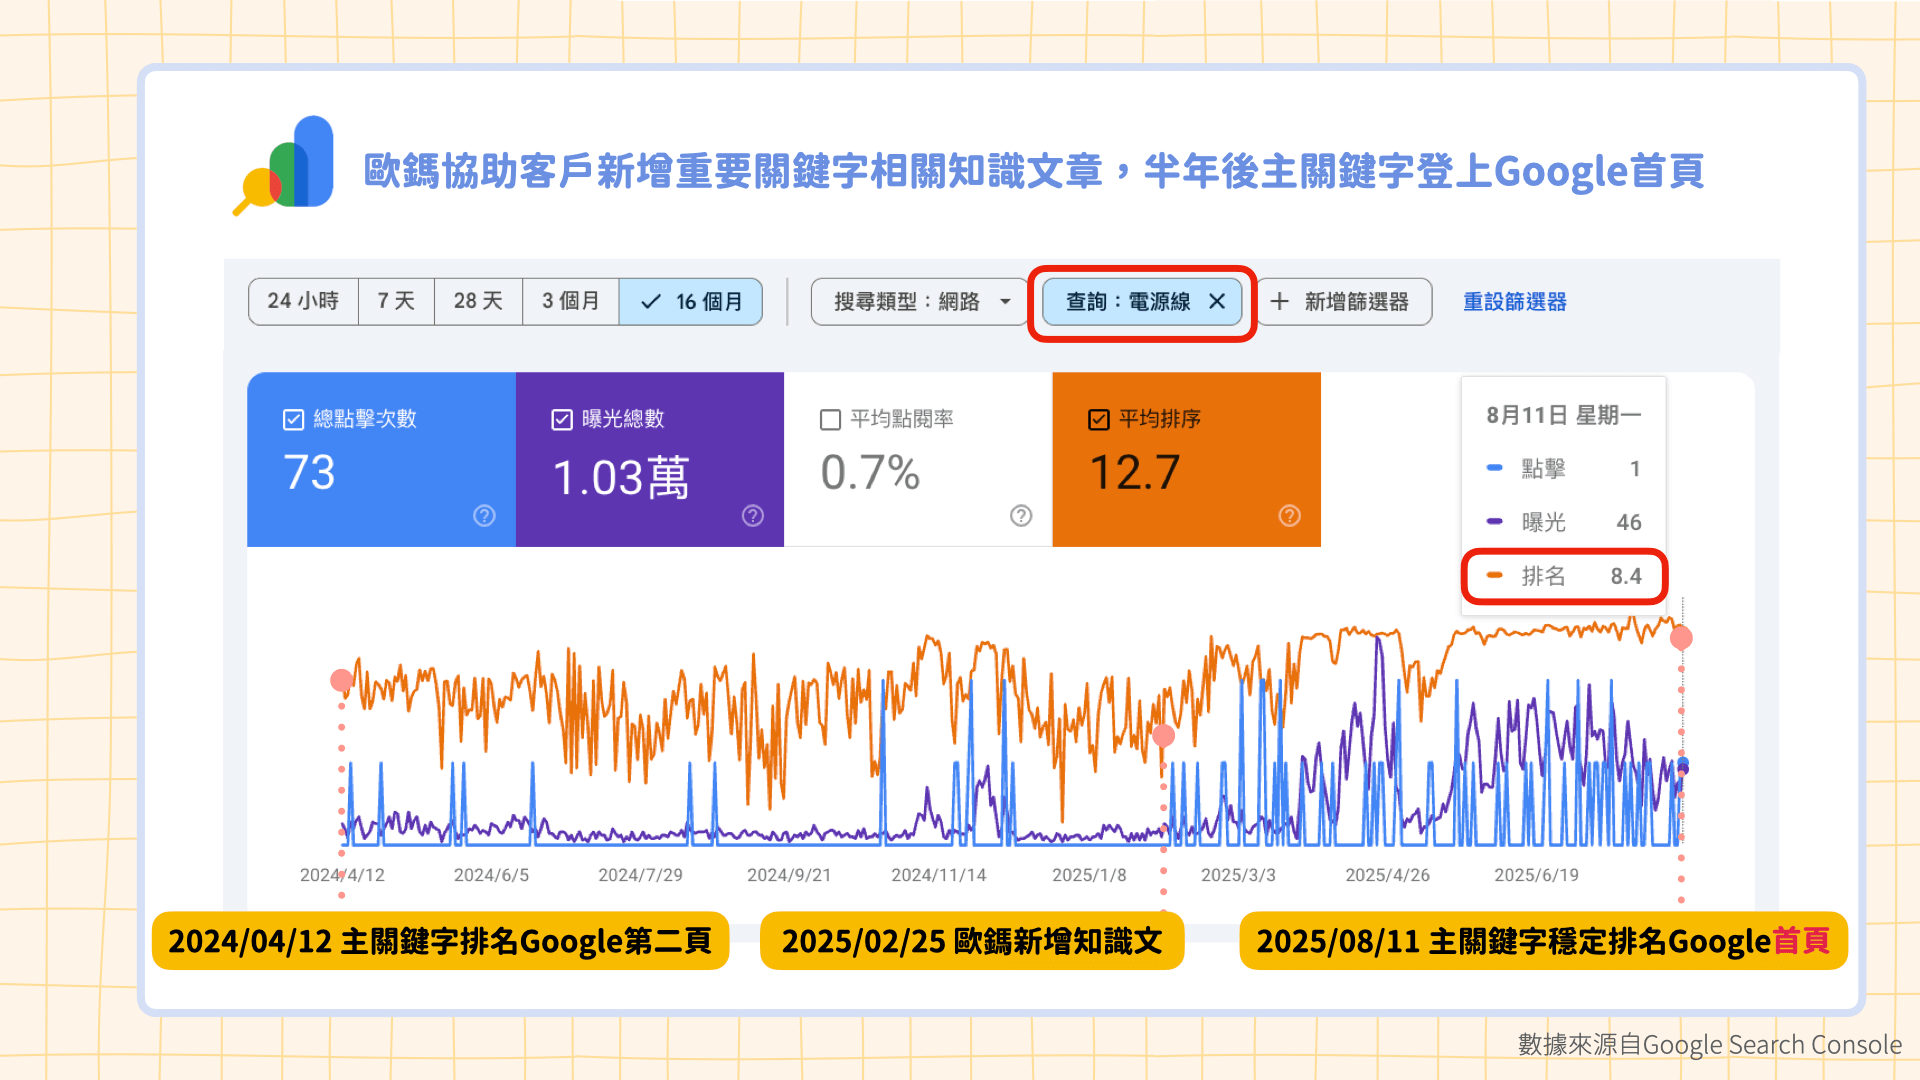Click the Search Console logo icon
Image resolution: width=1920 pixels, height=1080 pixels.
point(285,165)
